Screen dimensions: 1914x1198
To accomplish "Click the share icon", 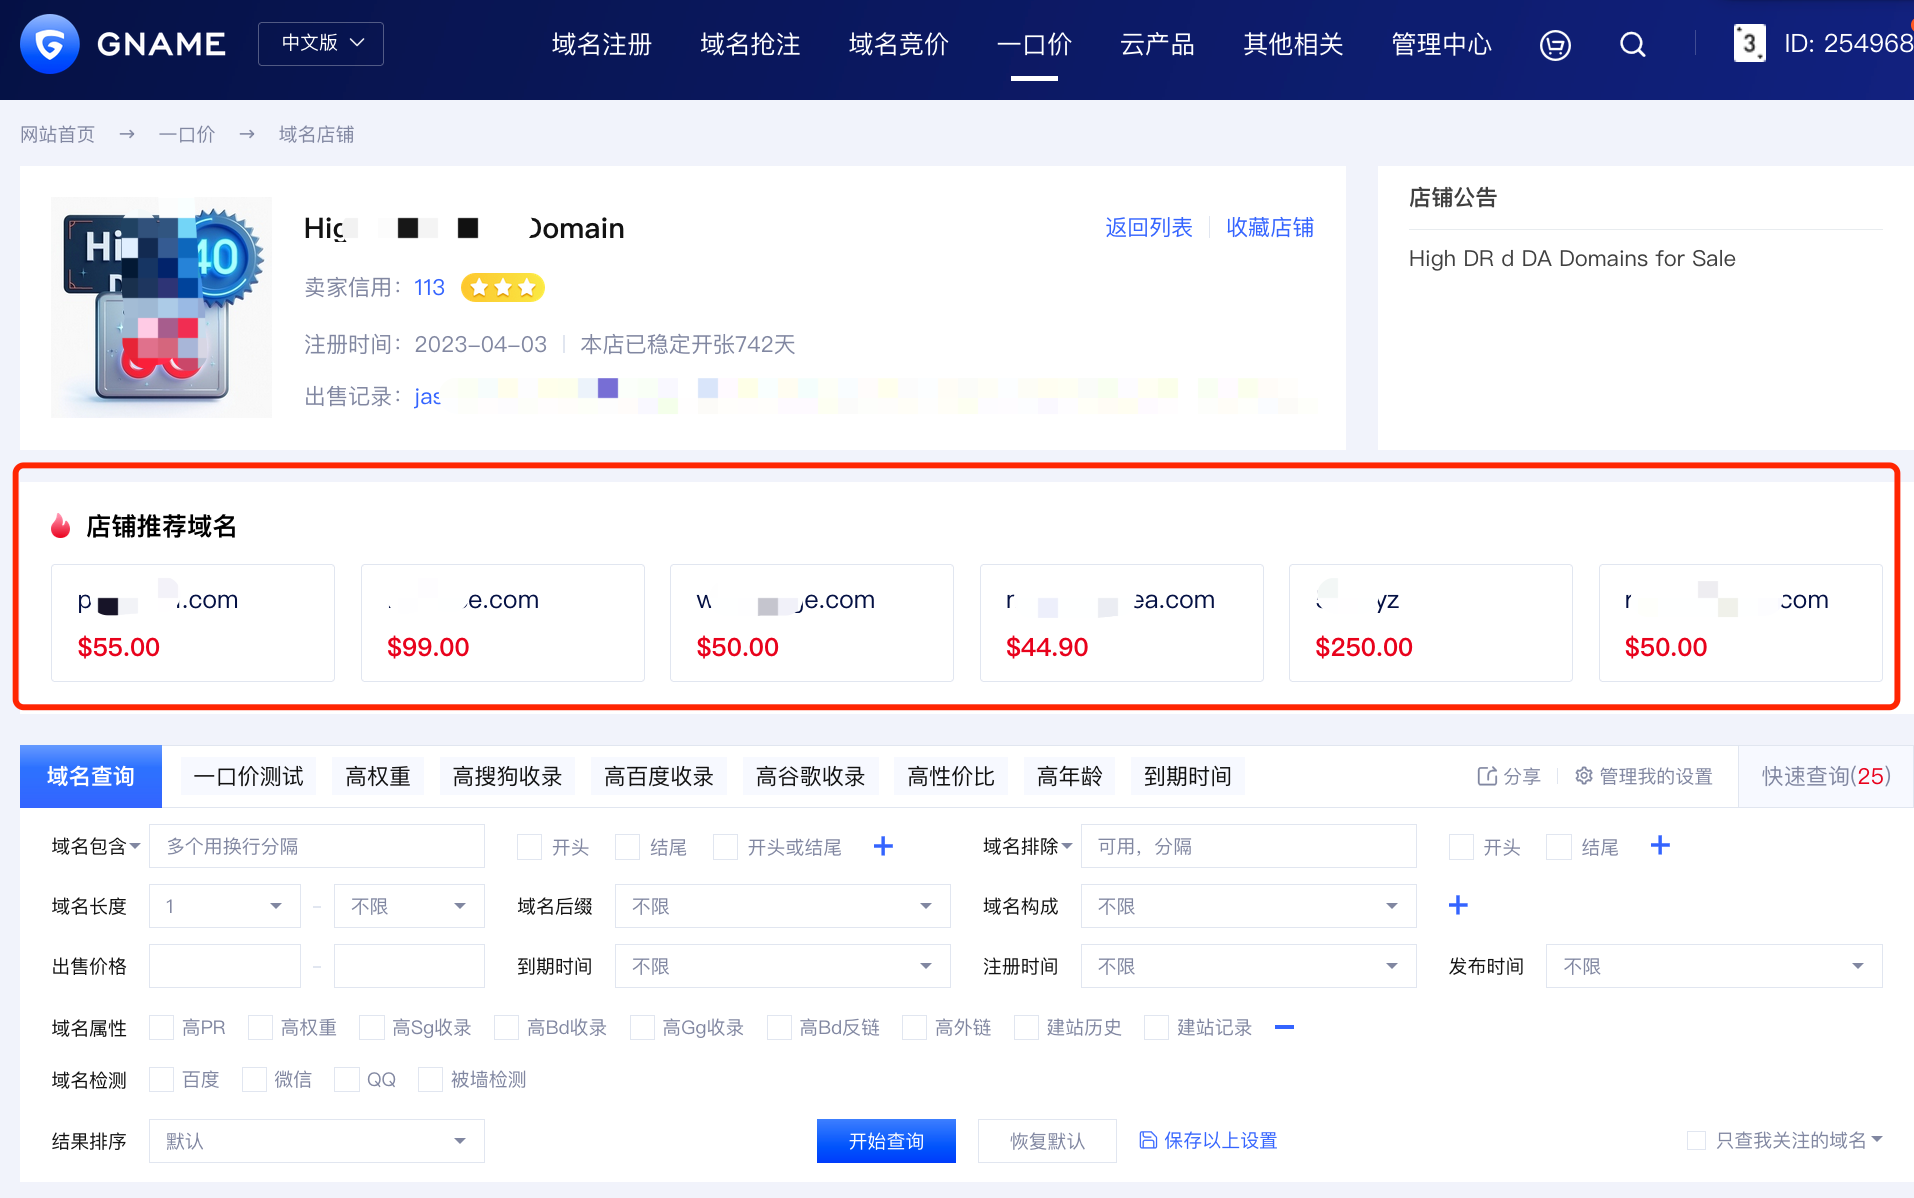I will 1487,776.
